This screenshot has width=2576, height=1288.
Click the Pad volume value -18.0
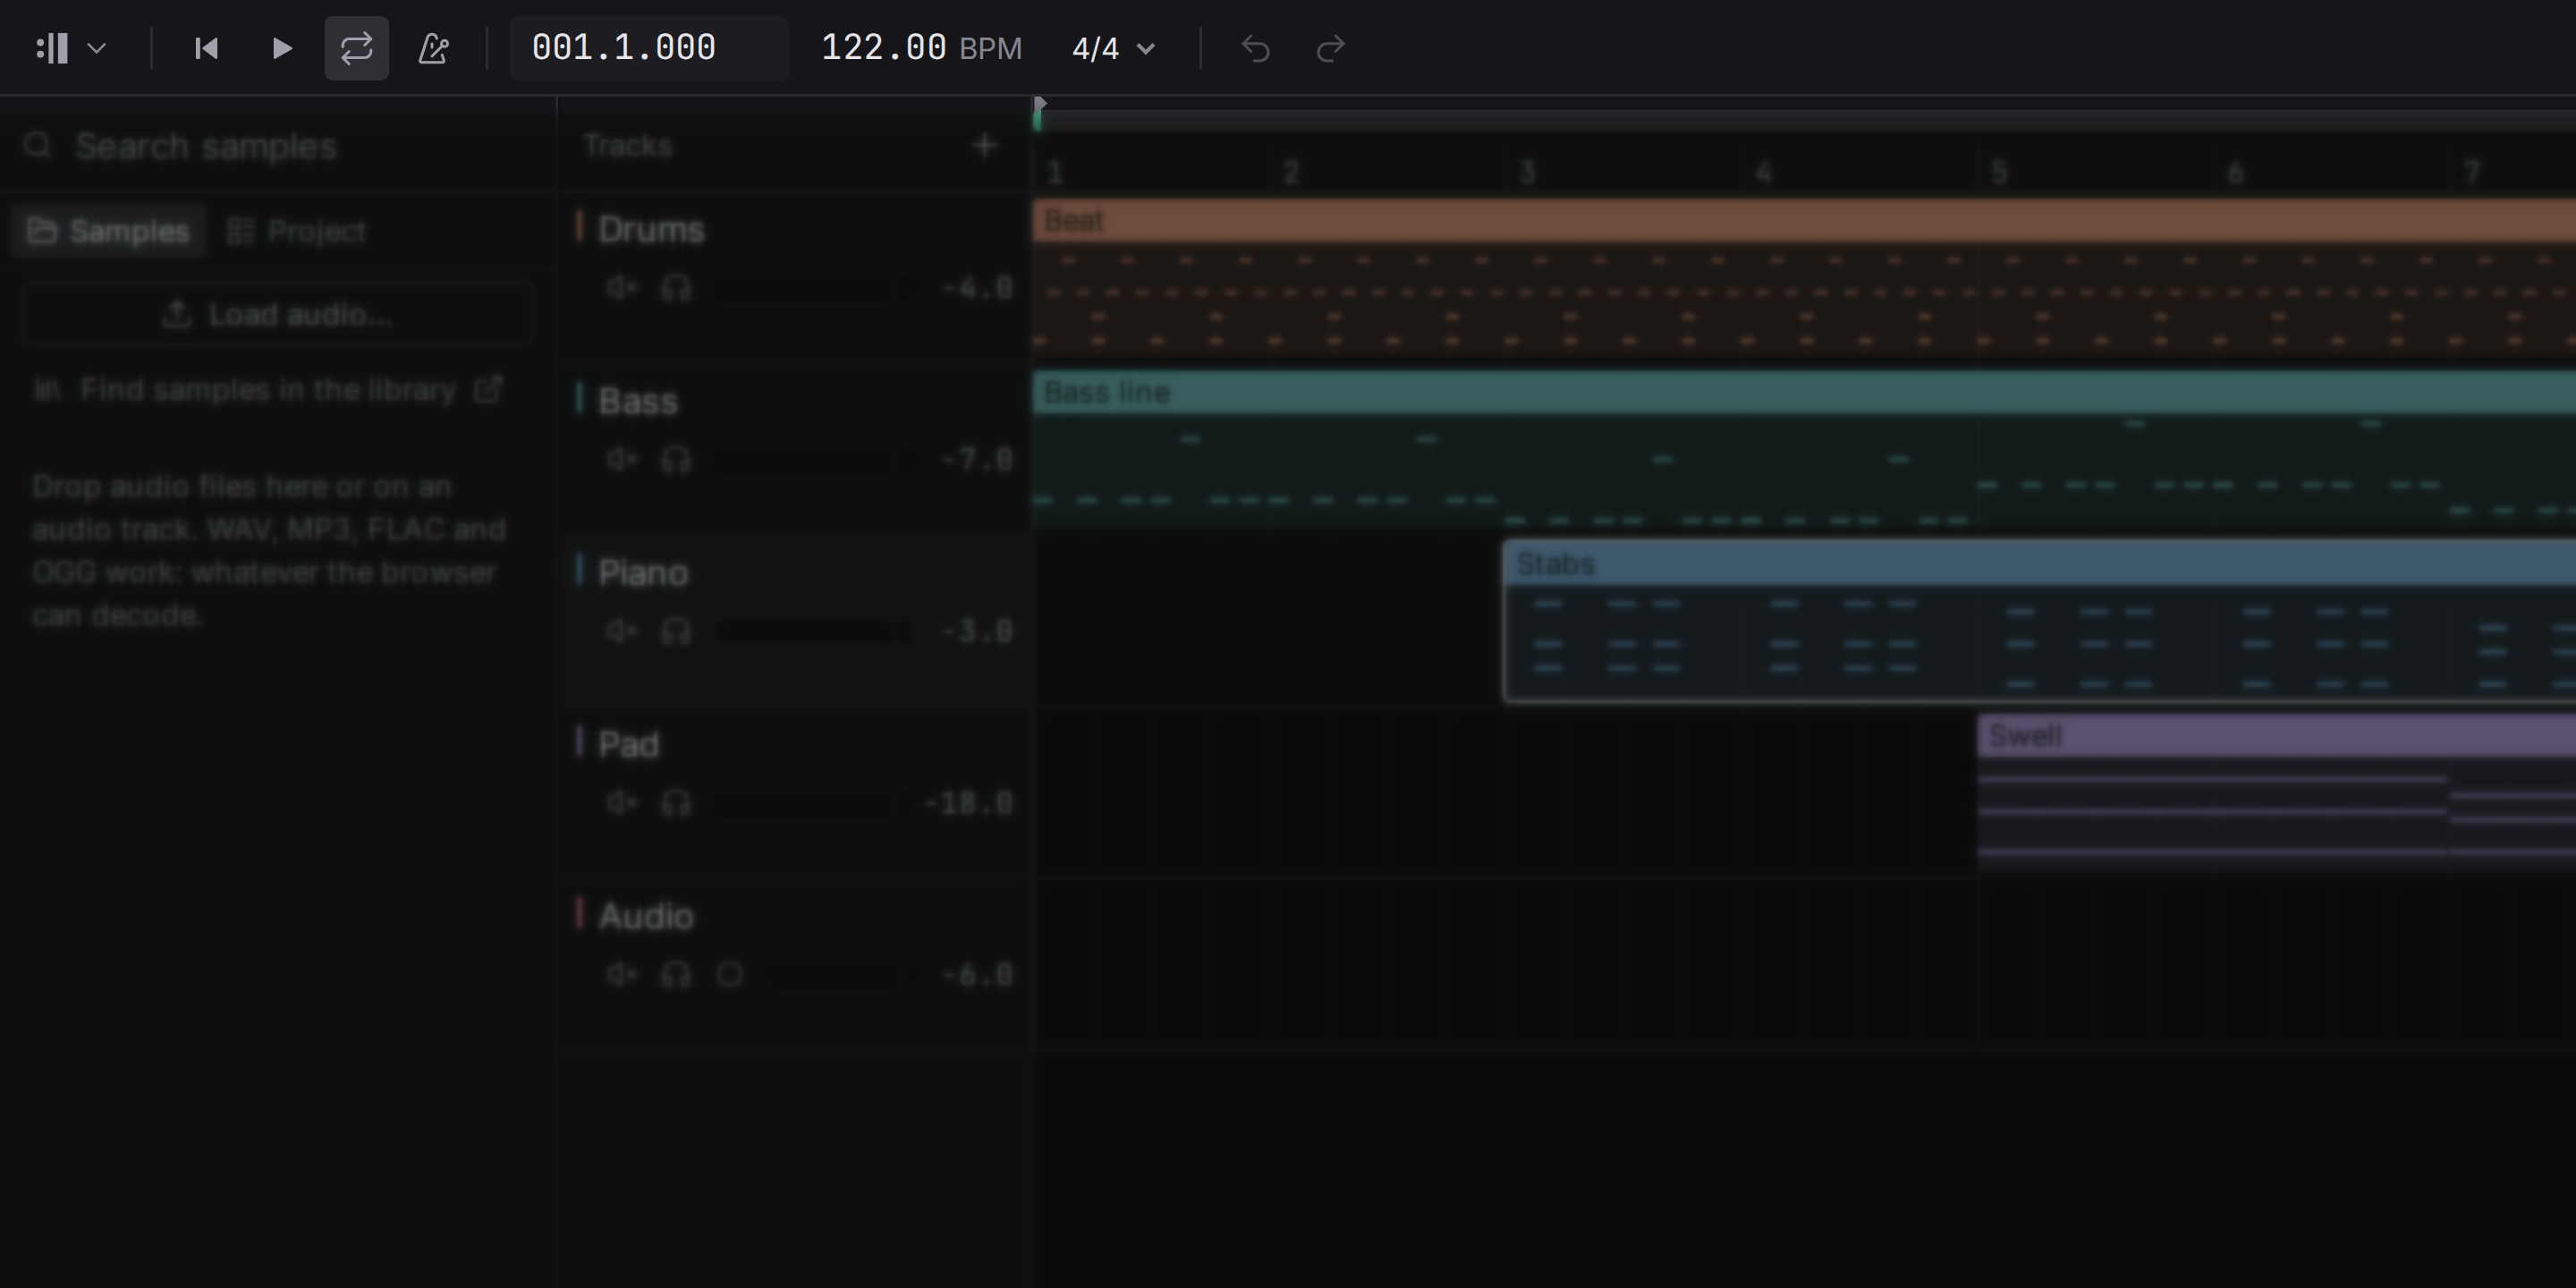(x=968, y=803)
